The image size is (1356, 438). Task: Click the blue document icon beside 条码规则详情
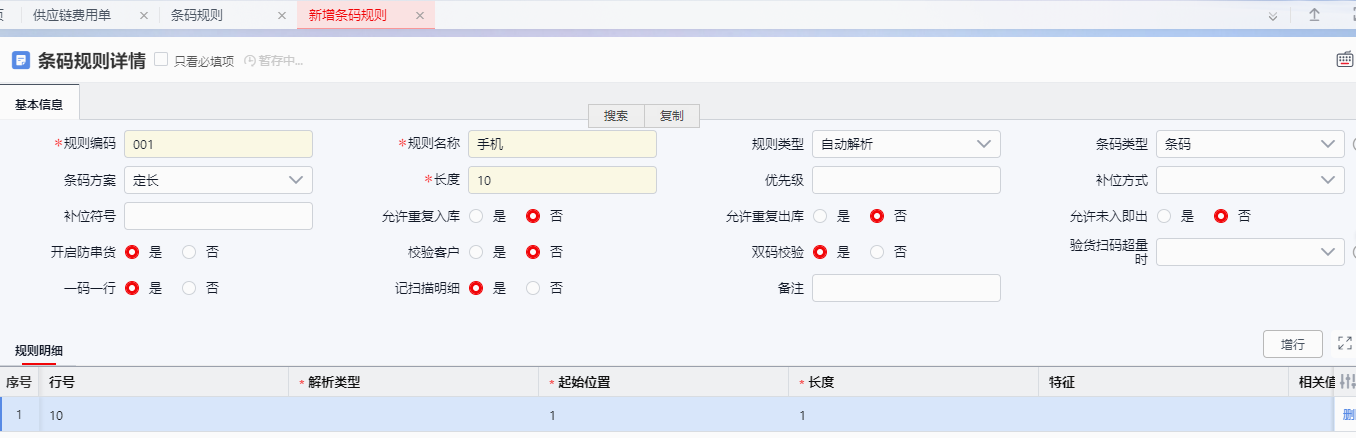[20, 60]
